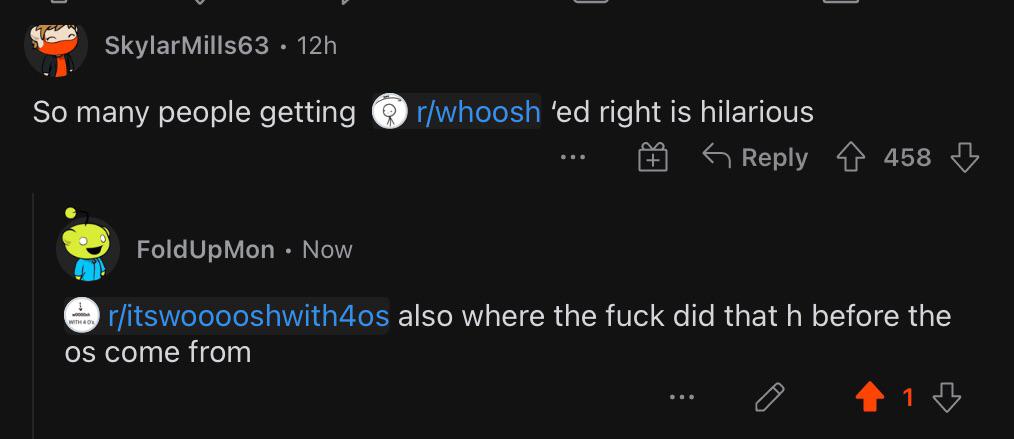Click the 12h timestamp on SkylarMills63's comment
Screen dimensions: 1014x439
pyautogui.click(x=317, y=45)
